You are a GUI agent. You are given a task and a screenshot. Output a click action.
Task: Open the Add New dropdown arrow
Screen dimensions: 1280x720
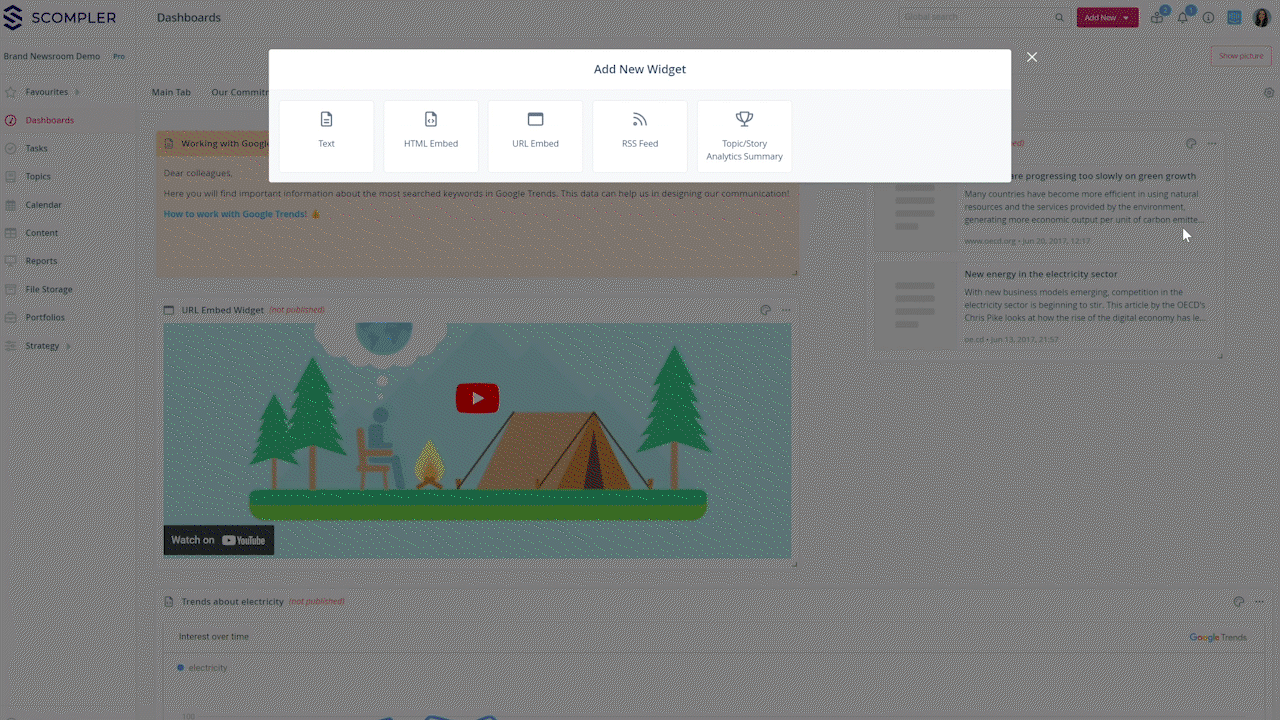pos(1125,17)
